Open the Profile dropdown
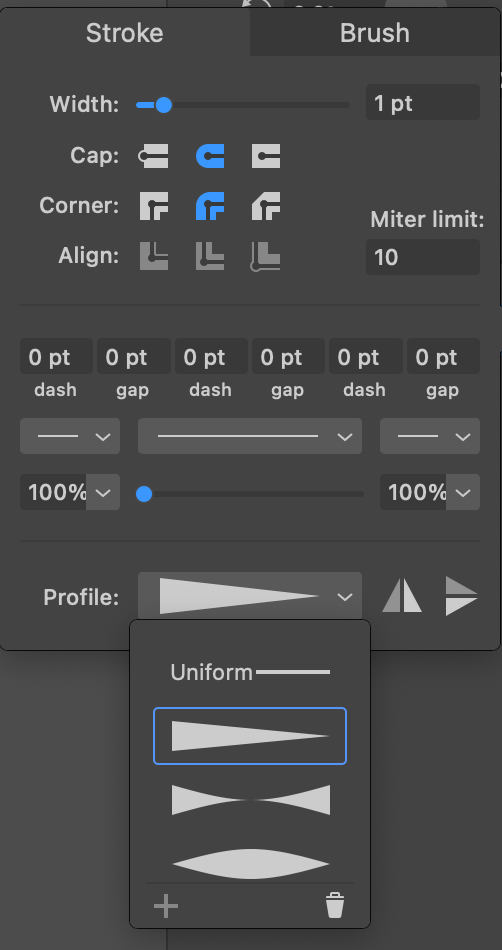 (x=249, y=597)
